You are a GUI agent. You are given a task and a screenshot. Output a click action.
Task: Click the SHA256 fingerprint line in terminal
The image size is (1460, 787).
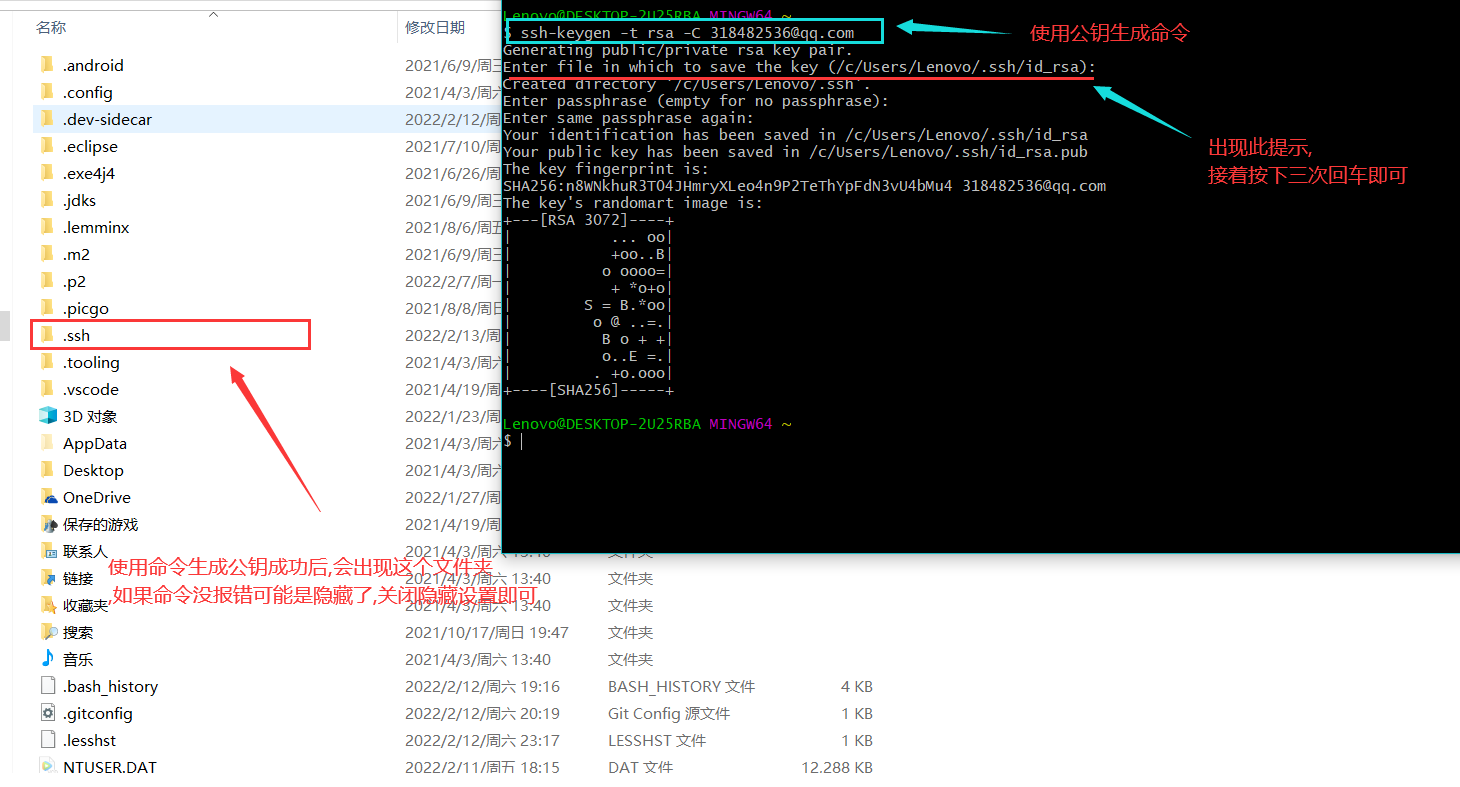pos(804,186)
